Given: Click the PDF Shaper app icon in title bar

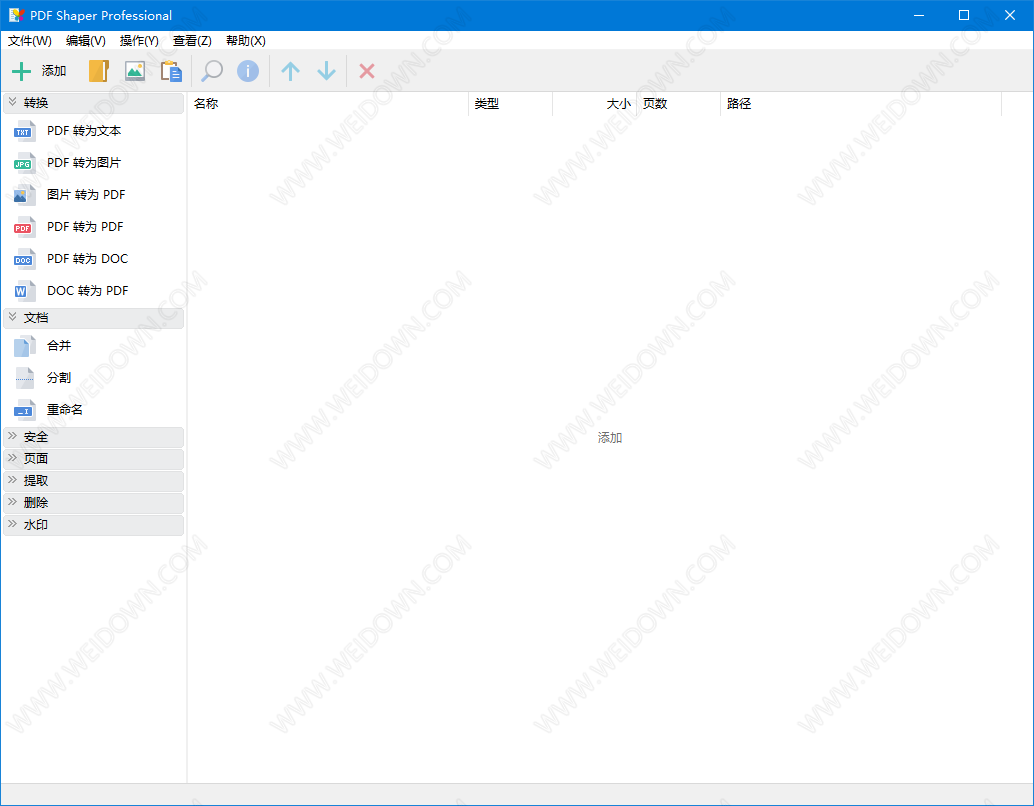Looking at the screenshot, I should [x=16, y=15].
